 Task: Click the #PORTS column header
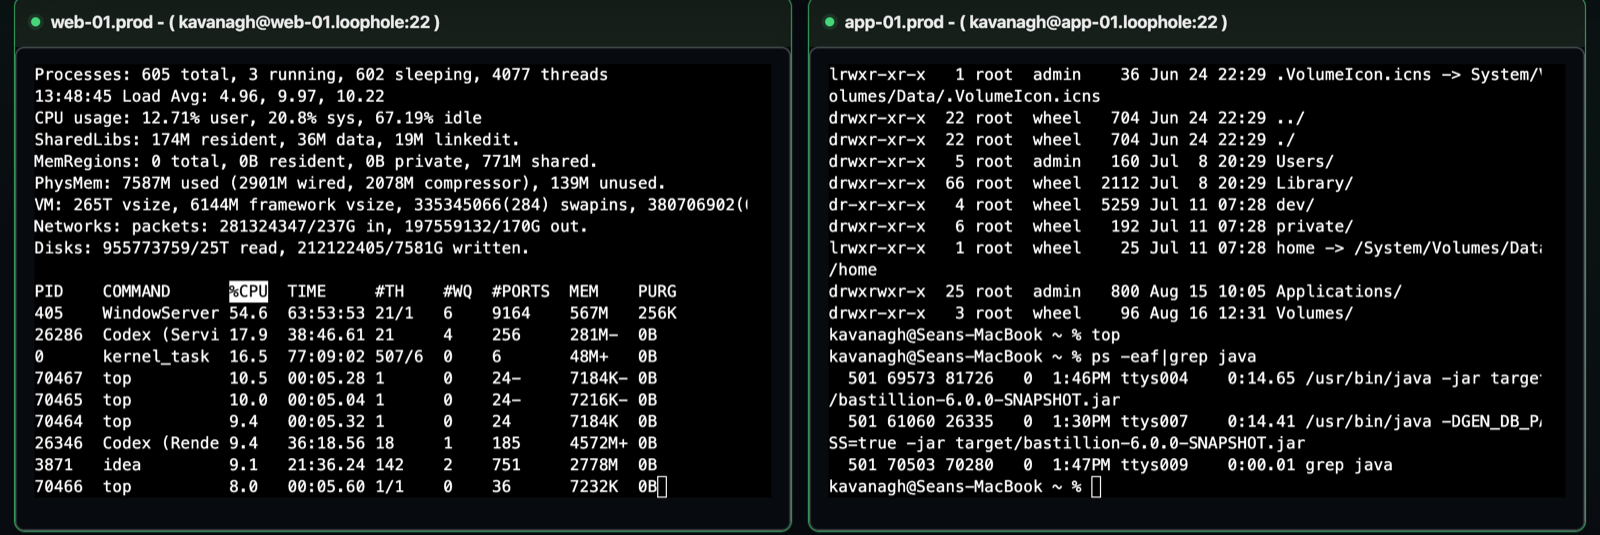[520, 291]
